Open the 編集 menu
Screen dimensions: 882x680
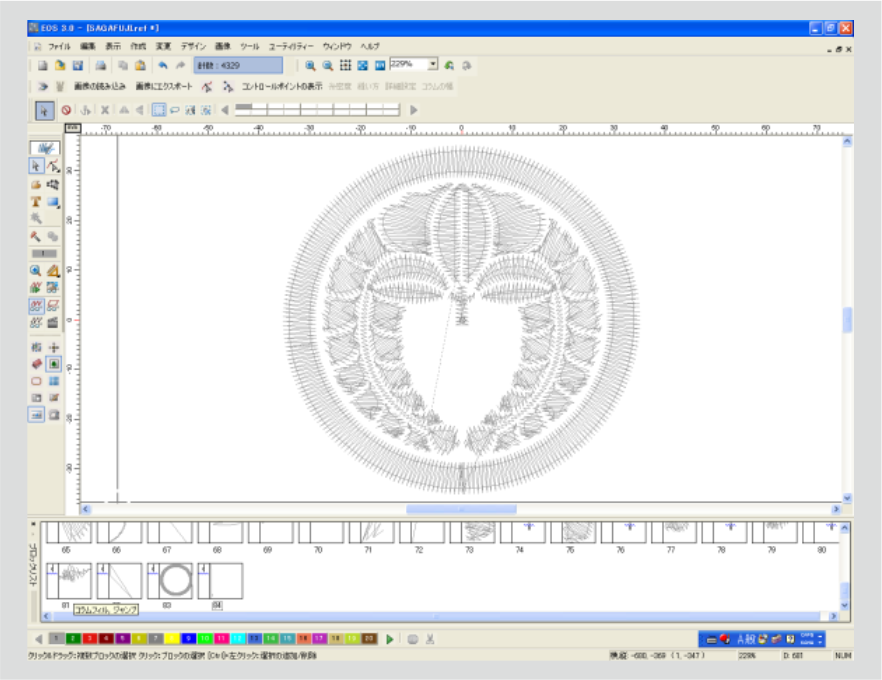tap(88, 46)
